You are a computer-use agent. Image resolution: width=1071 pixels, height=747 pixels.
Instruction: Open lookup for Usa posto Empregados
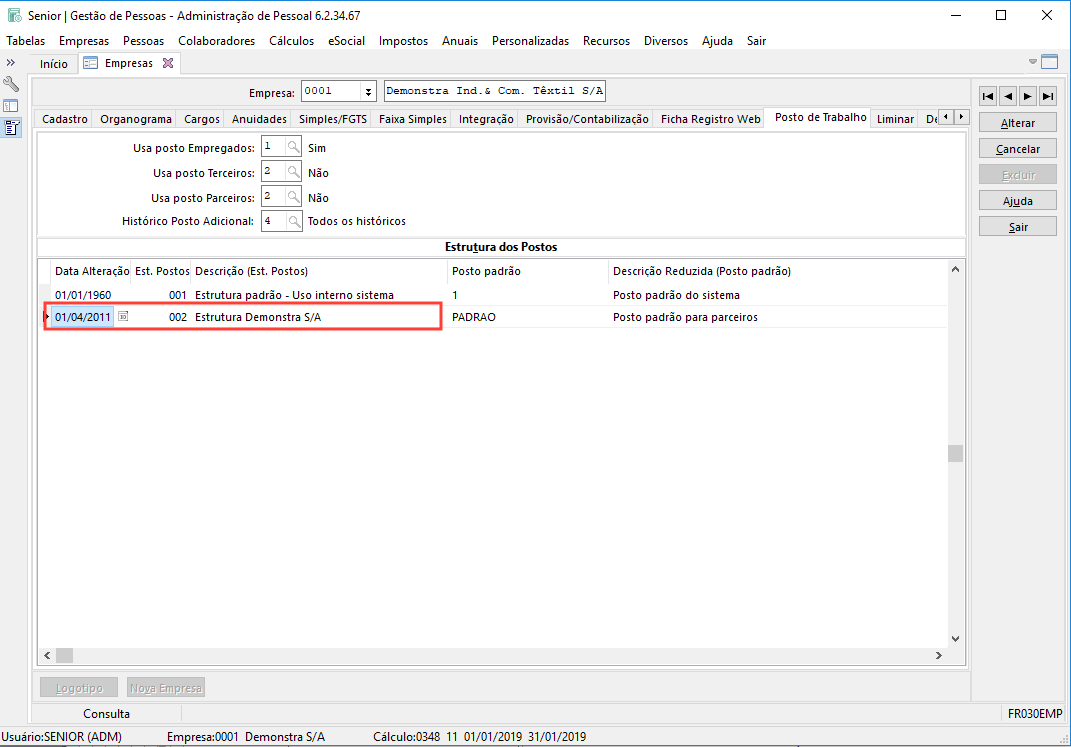coord(293,147)
